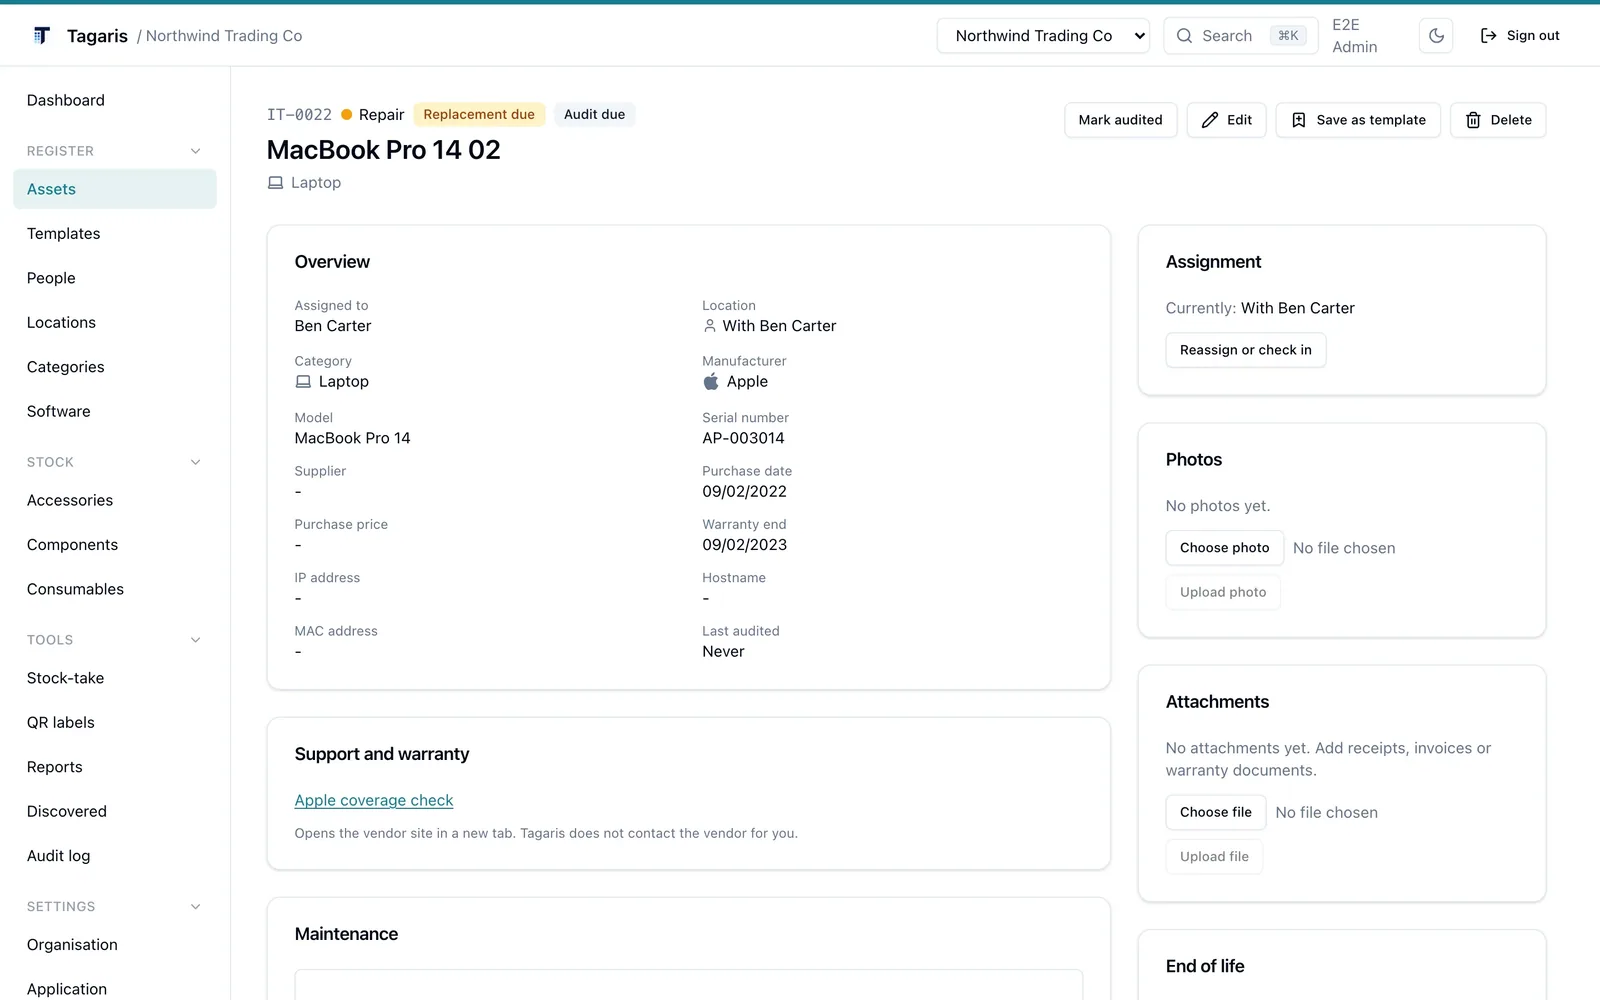Click the laptop icon in Category field
Screen dimensions: 1600x1000
click(303, 382)
